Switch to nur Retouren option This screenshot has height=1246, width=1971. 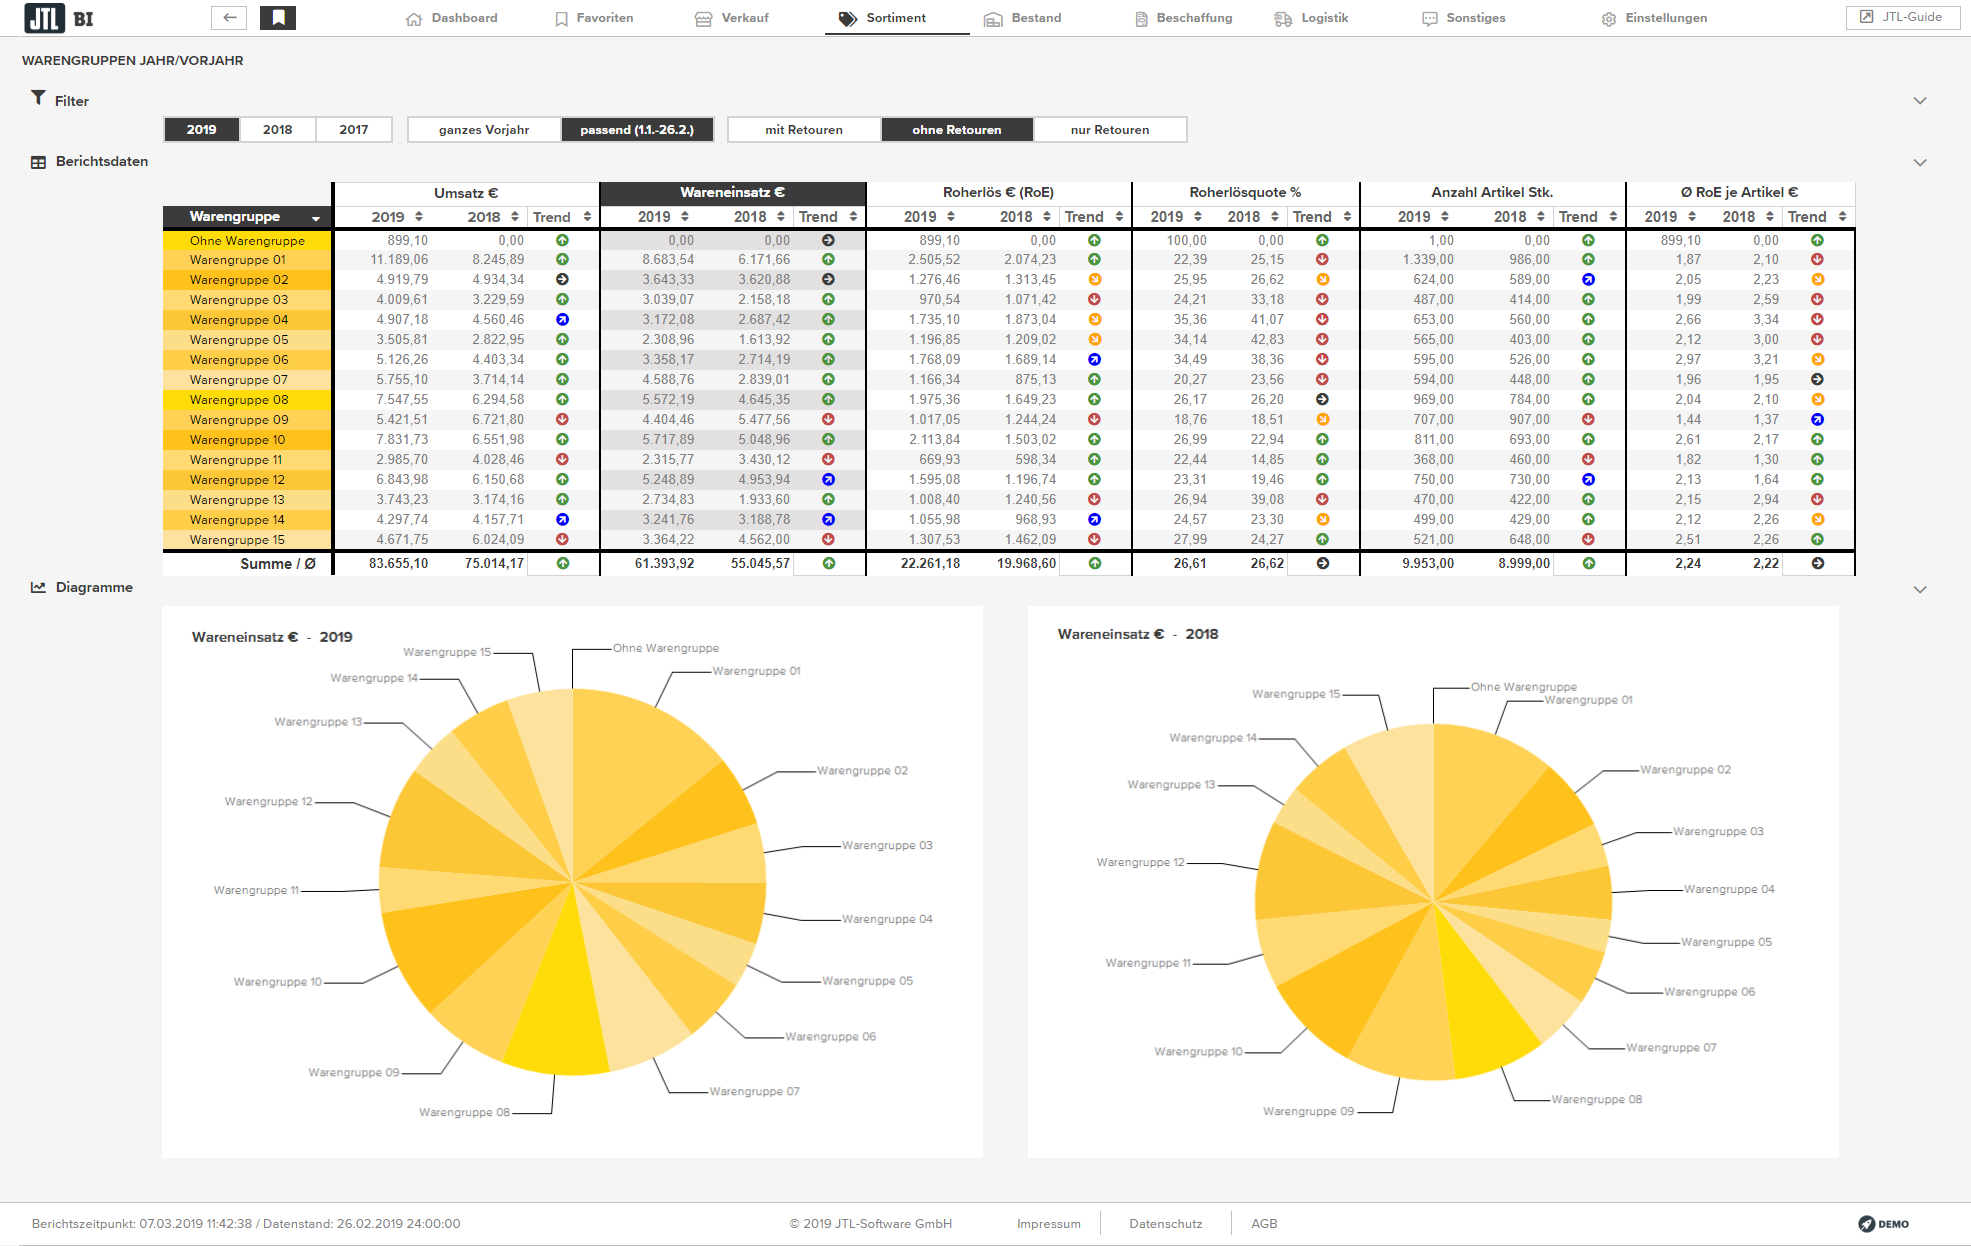click(x=1109, y=130)
